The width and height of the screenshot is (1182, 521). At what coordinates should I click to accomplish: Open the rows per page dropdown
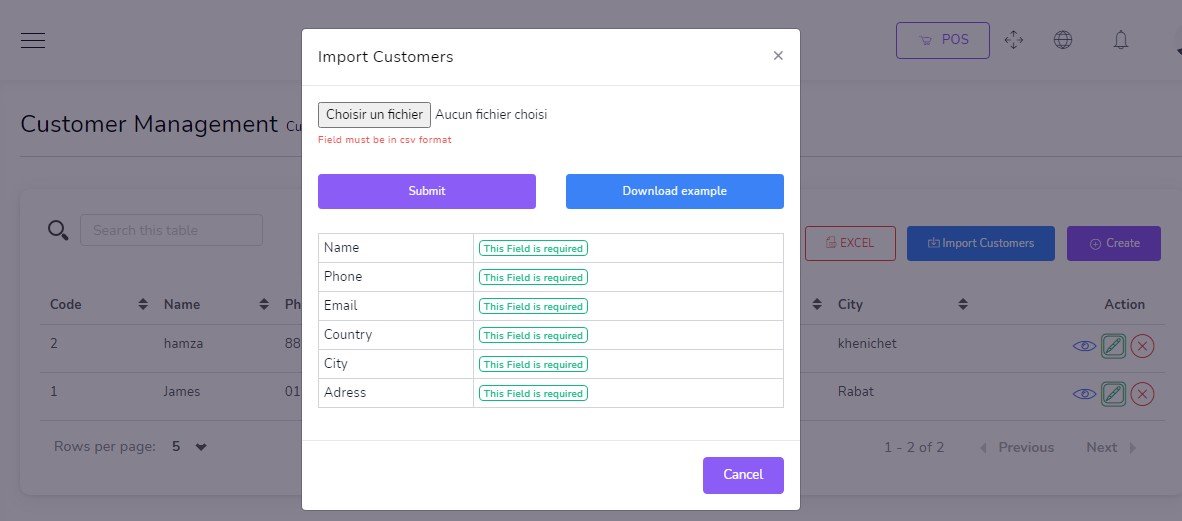(188, 447)
